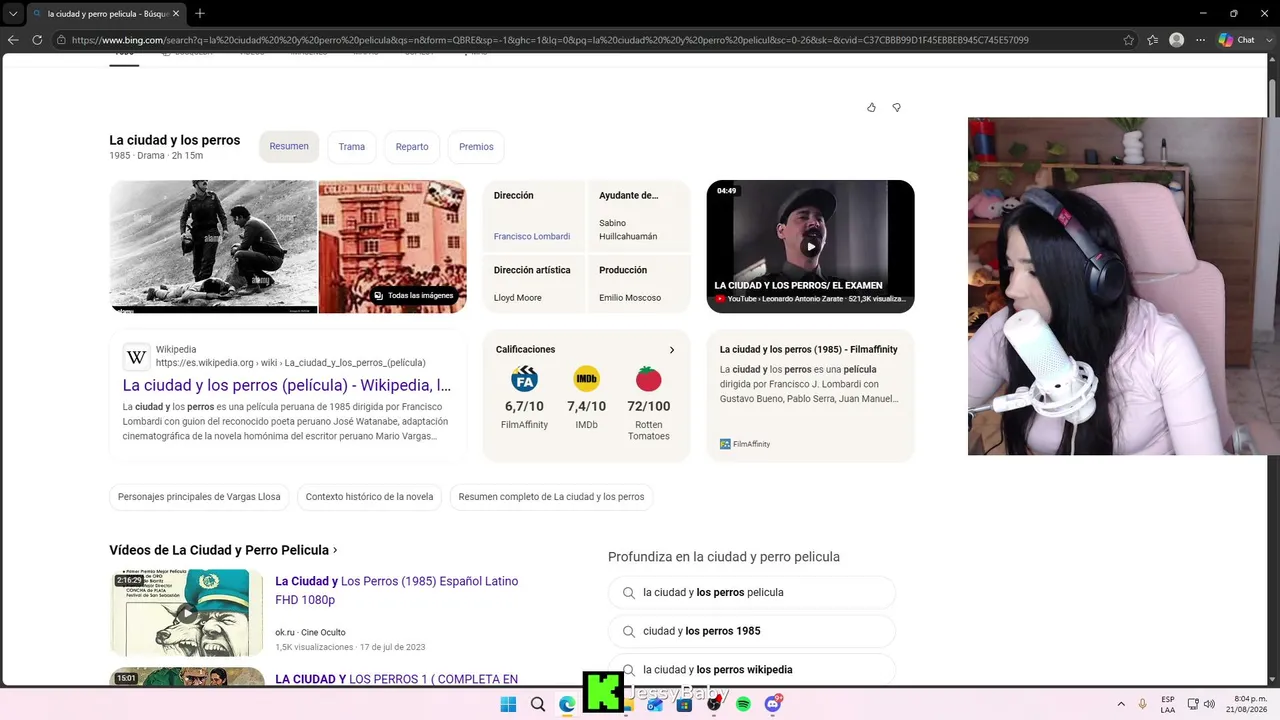Open the Windows Start menu
This screenshot has width=1280, height=720.
click(x=508, y=704)
